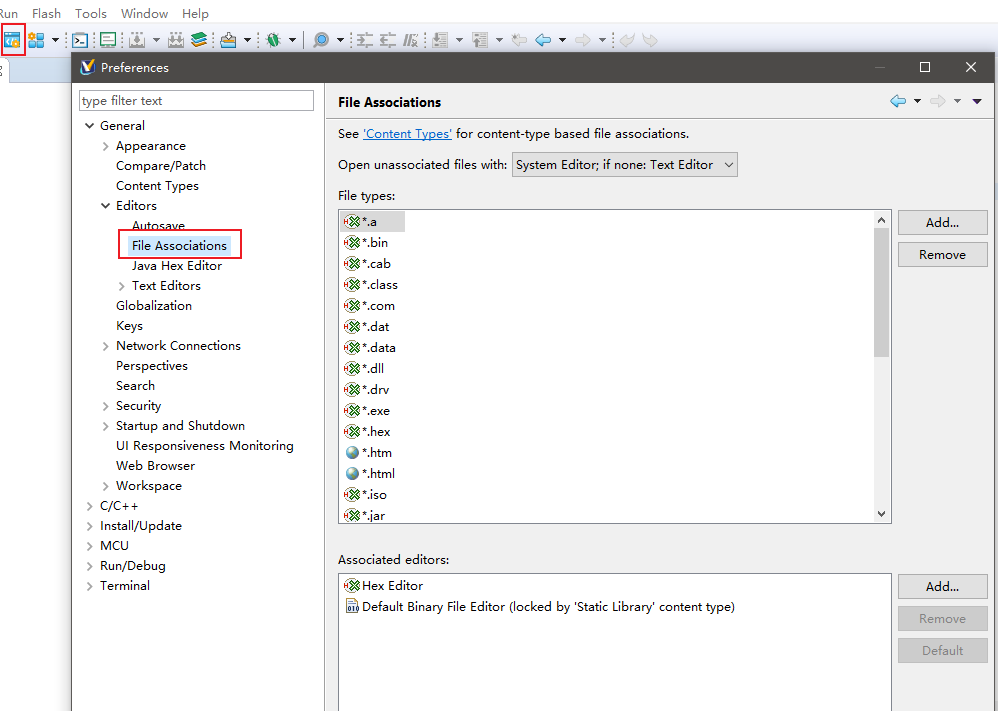998x711 pixels.
Task: Click the file types scrollbar up arrow
Action: pyautogui.click(x=882, y=220)
